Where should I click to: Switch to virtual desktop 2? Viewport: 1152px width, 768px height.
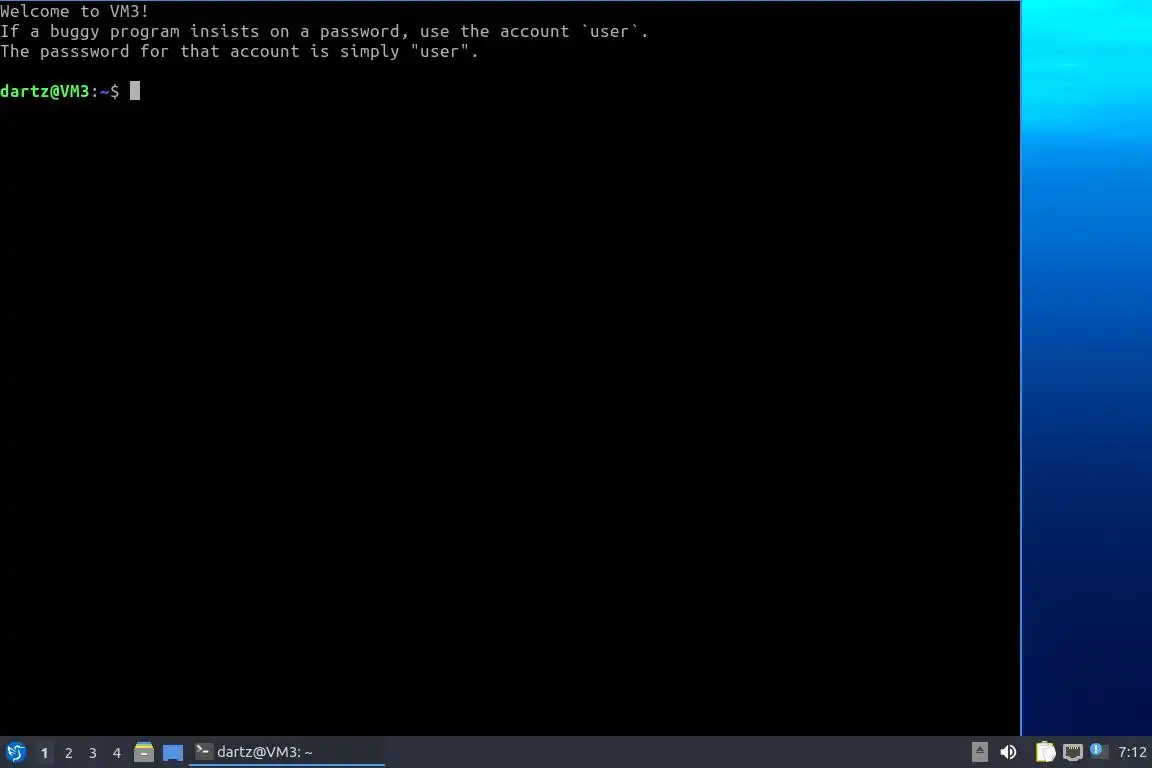coord(68,753)
